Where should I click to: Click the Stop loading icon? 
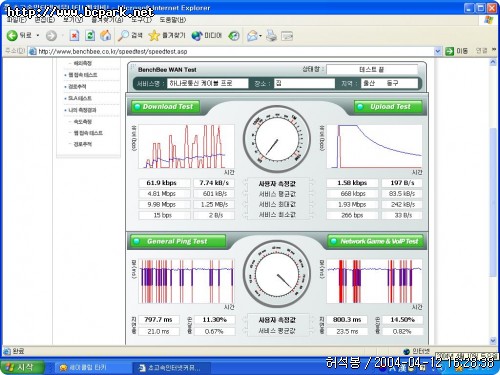74,36
